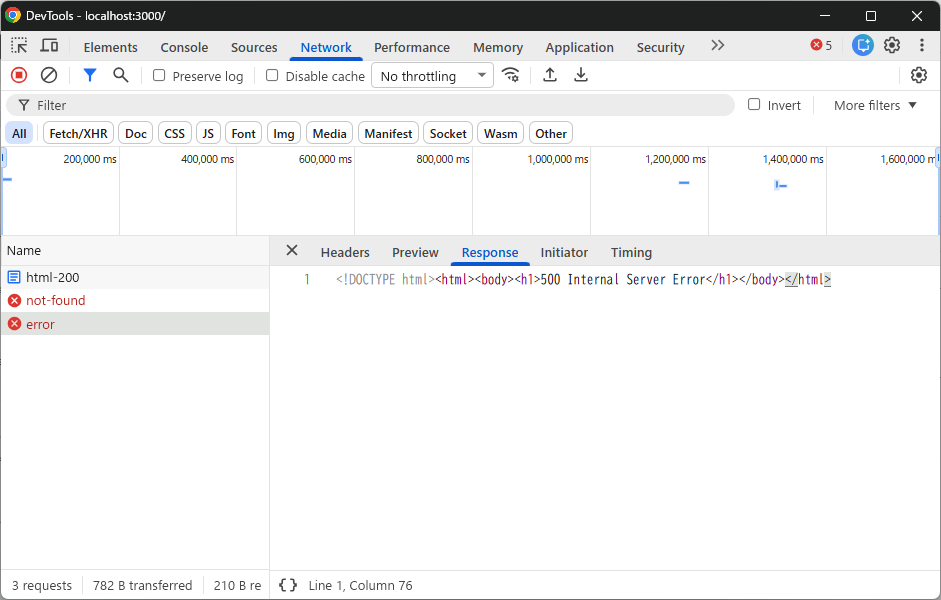Export HAR file with download icon
Screen dimensions: 941x600
coord(580,76)
